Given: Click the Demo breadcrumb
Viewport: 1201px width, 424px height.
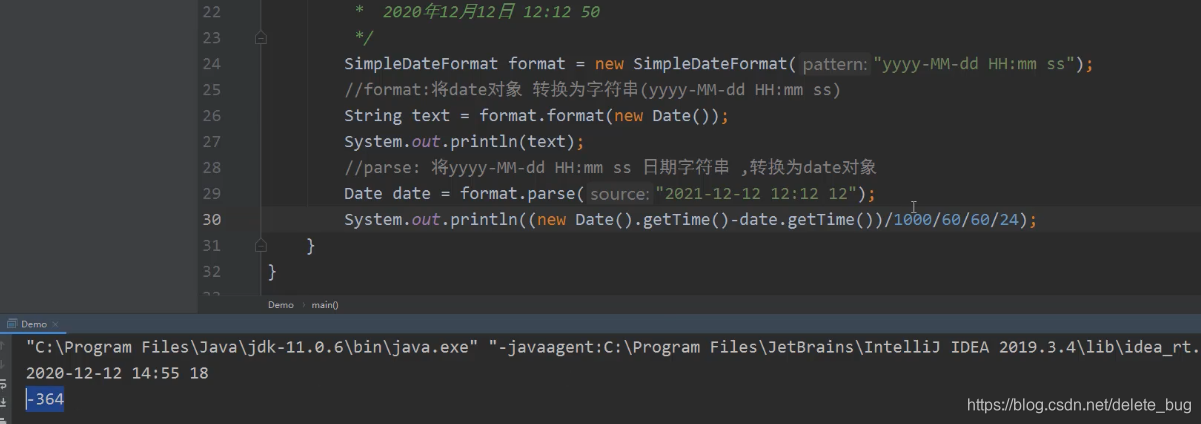Looking at the screenshot, I should (x=281, y=304).
